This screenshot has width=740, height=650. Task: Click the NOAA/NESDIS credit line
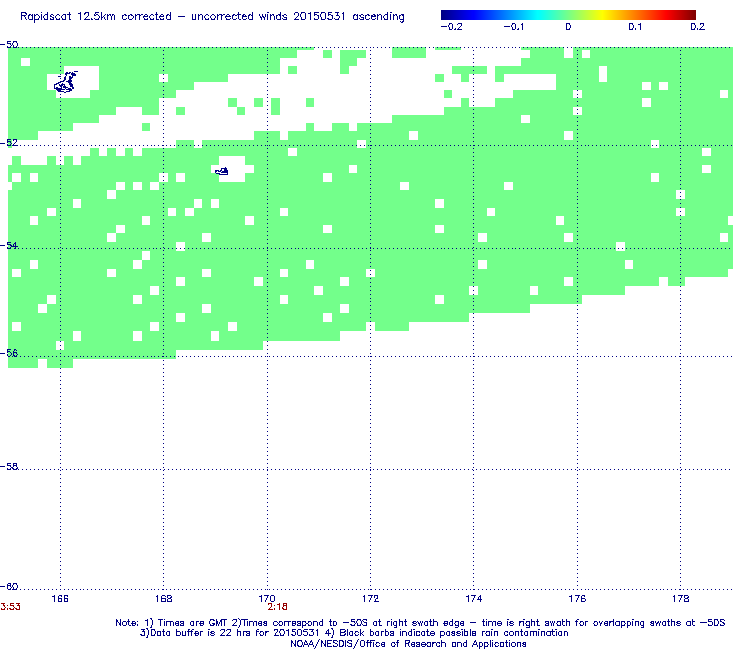(408, 644)
